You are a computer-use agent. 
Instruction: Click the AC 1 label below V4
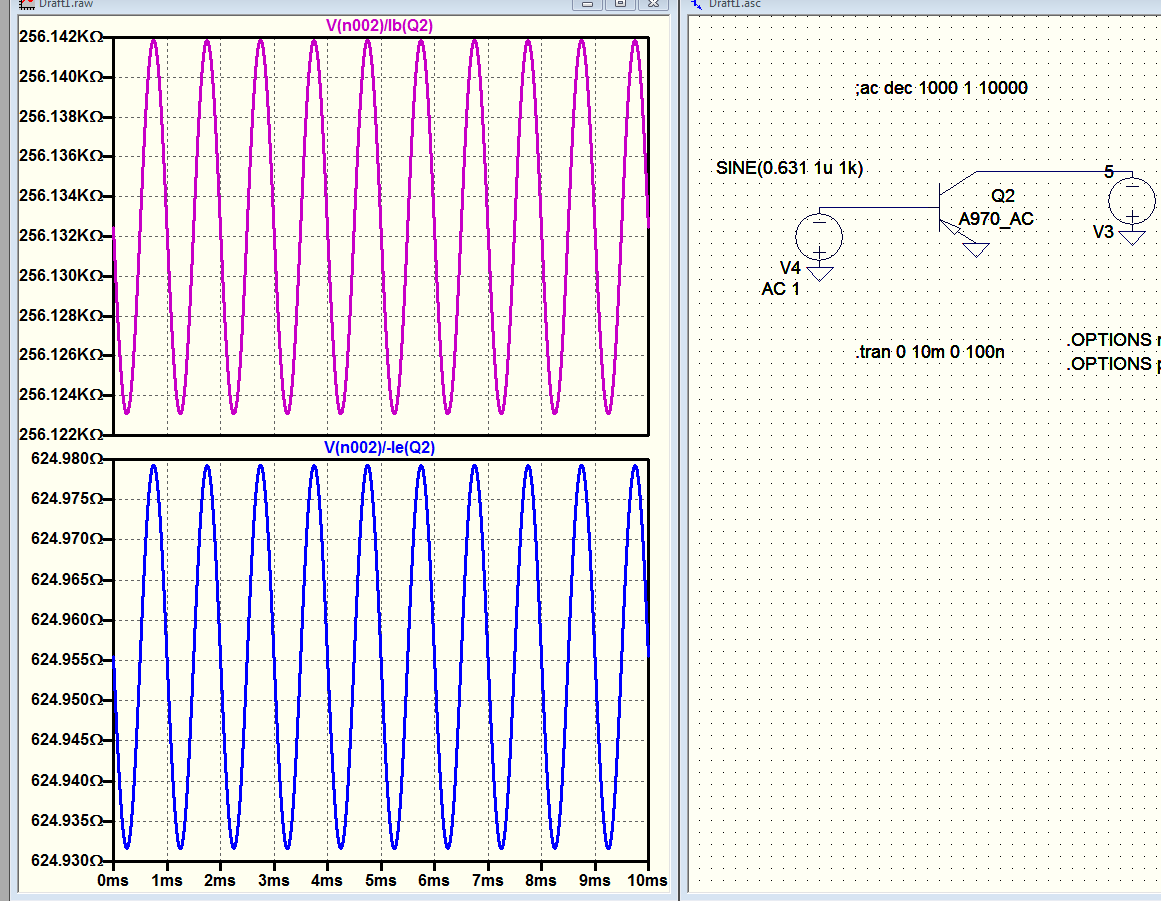780,289
